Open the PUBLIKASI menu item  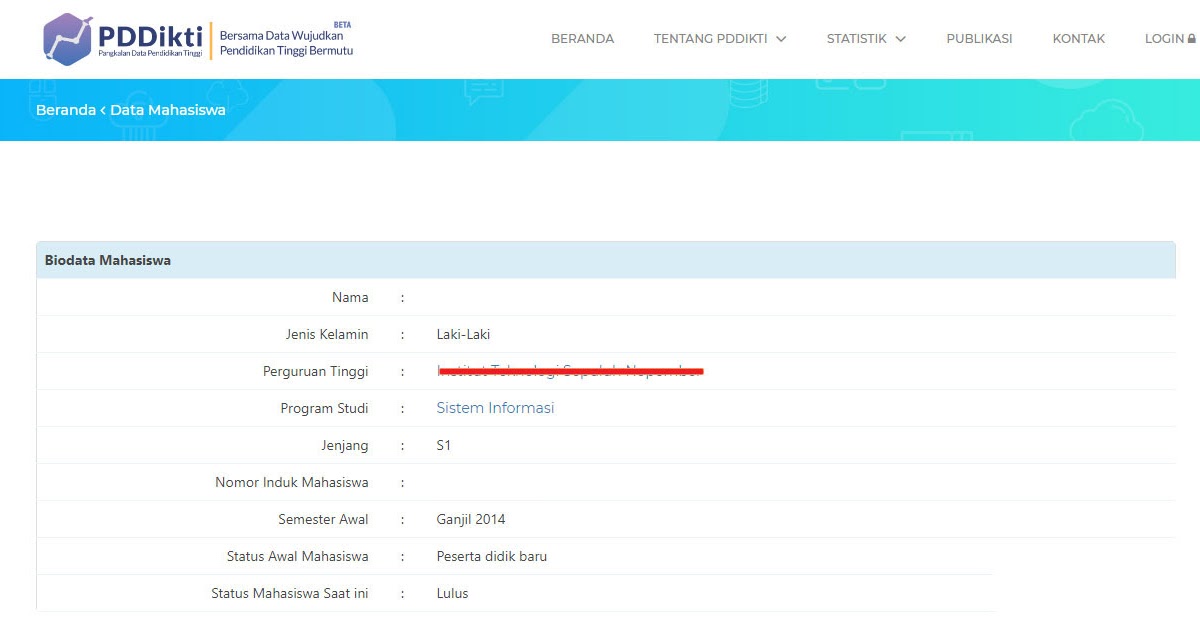(x=979, y=38)
